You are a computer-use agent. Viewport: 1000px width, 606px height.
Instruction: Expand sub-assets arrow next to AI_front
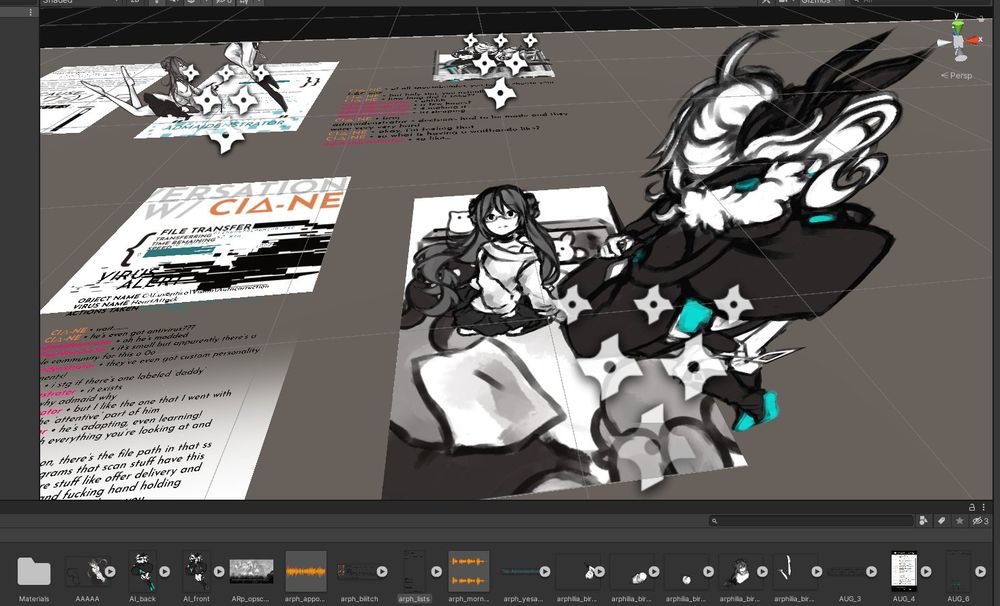pos(219,570)
